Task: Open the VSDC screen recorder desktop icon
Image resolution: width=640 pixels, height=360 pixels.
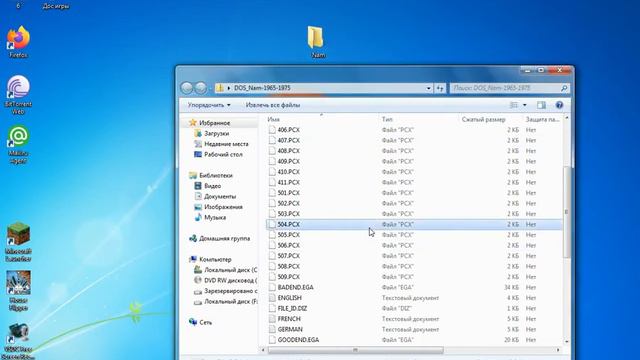Action: click(18, 341)
